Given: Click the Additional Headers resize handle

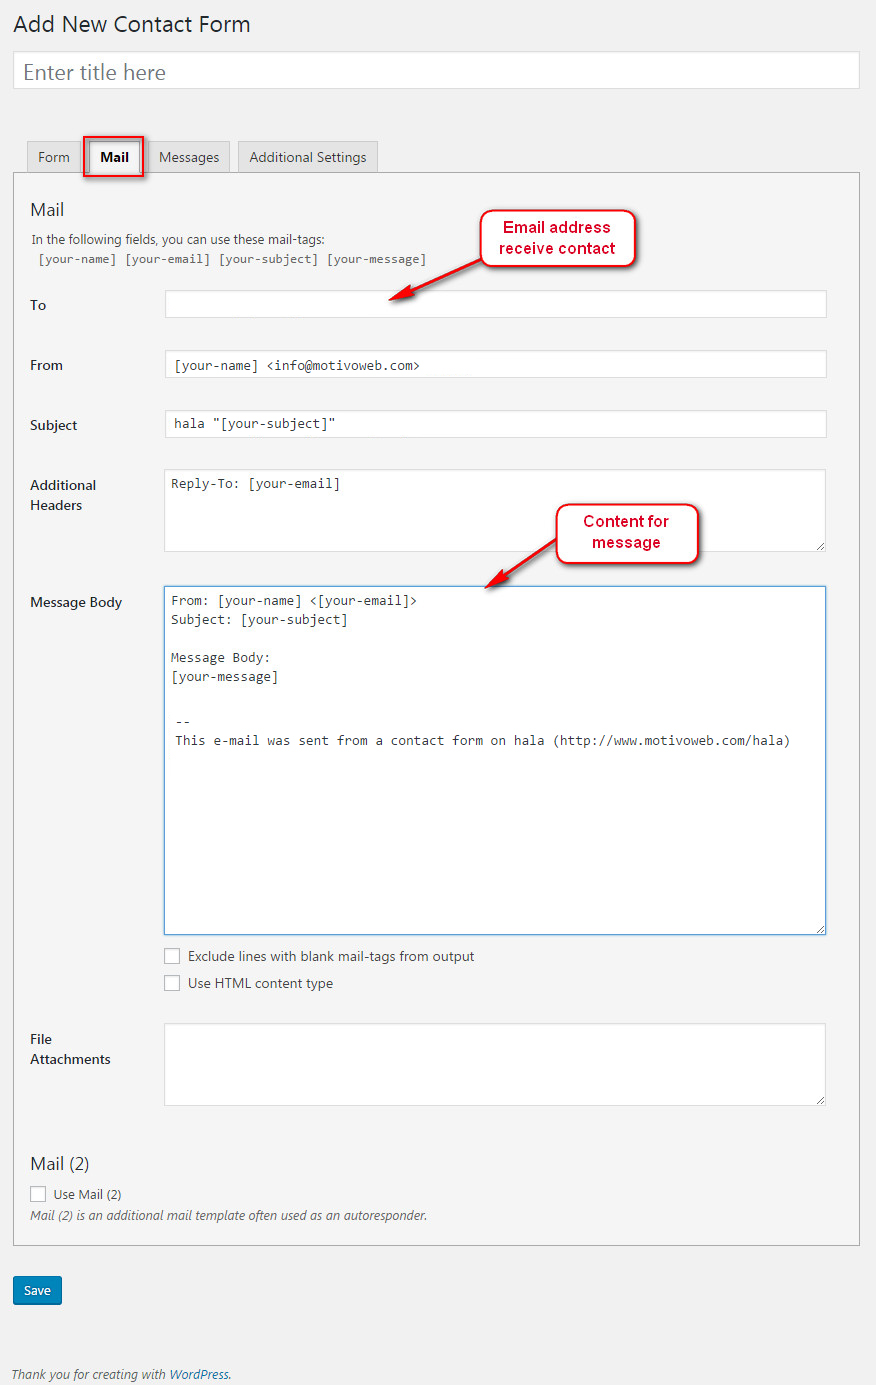Looking at the screenshot, I should click(820, 546).
